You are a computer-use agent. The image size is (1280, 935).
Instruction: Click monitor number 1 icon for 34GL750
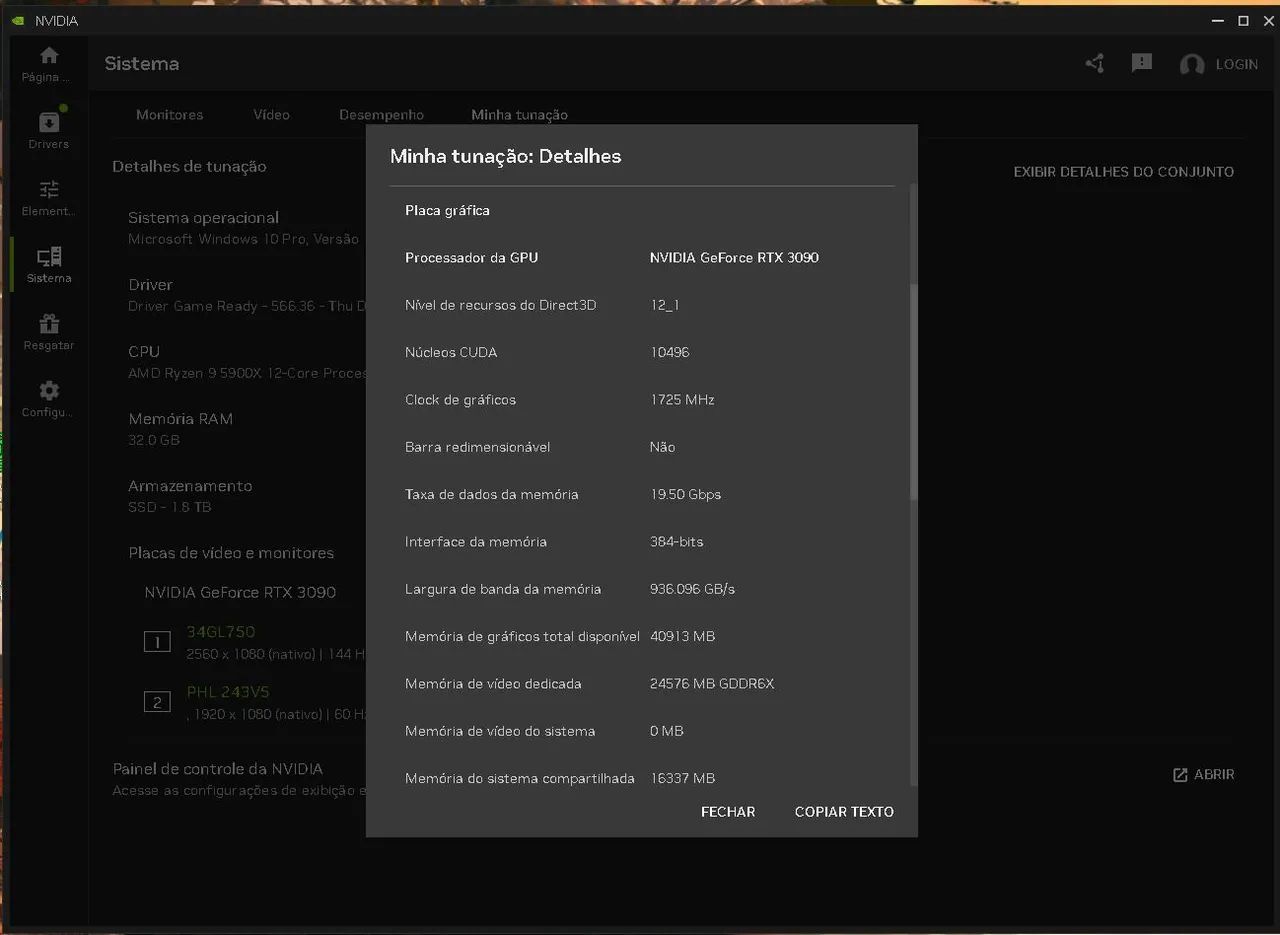tap(157, 642)
